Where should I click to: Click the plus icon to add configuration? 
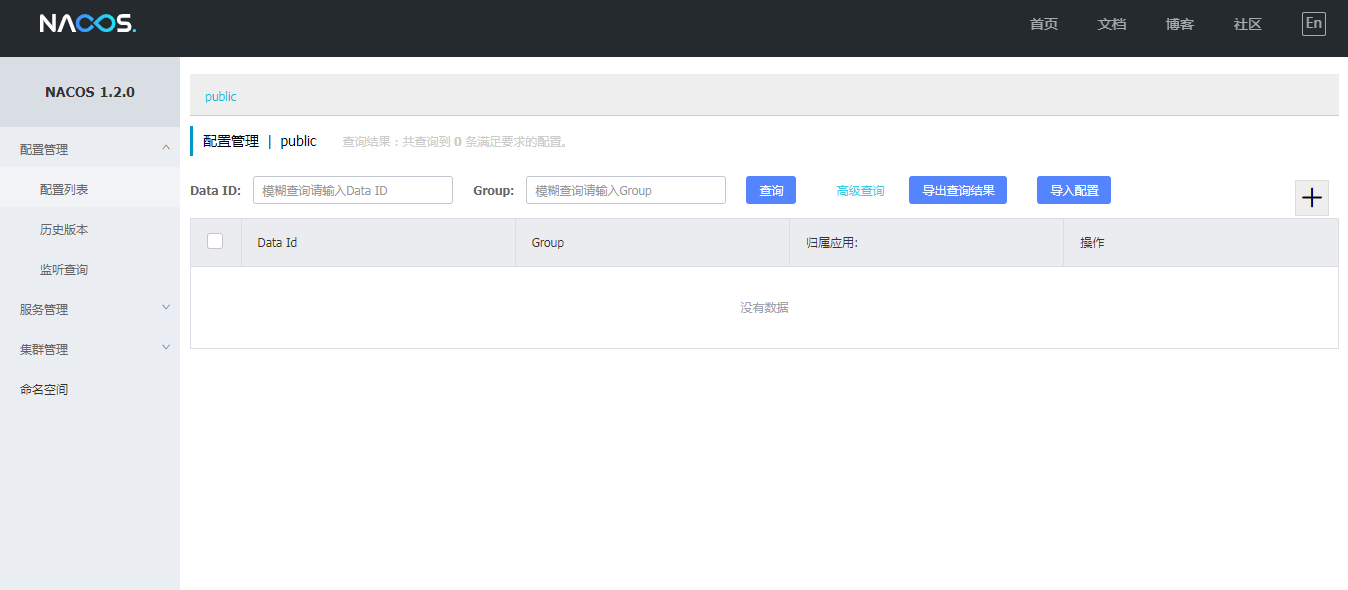coord(1311,198)
